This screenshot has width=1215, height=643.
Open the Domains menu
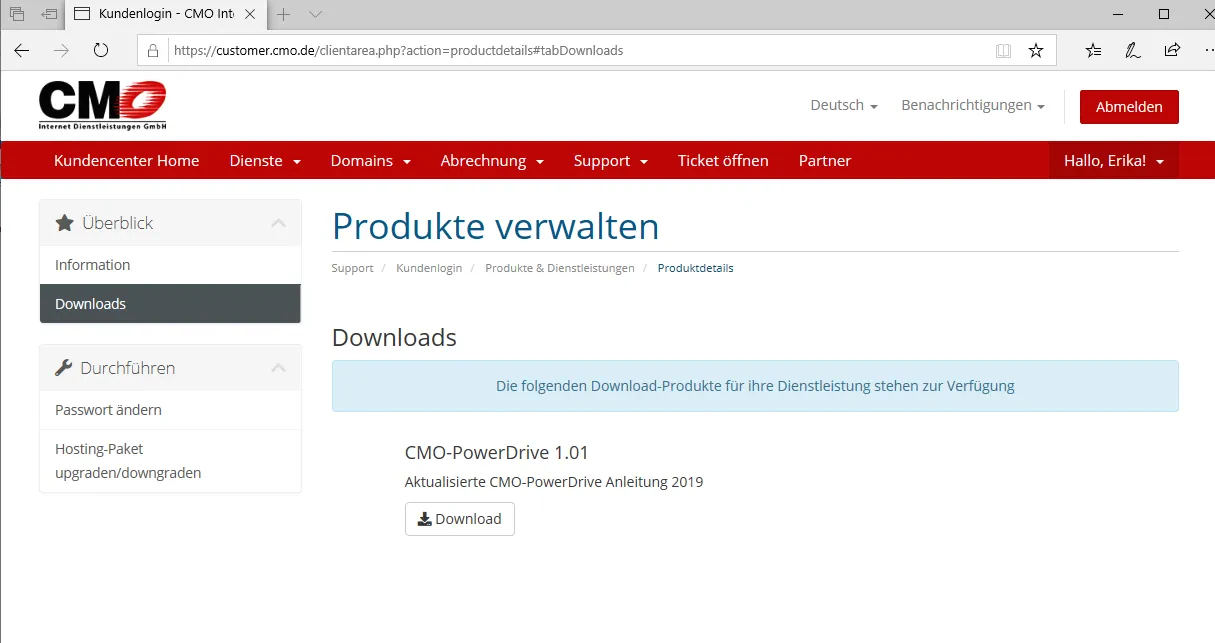pyautogui.click(x=371, y=160)
